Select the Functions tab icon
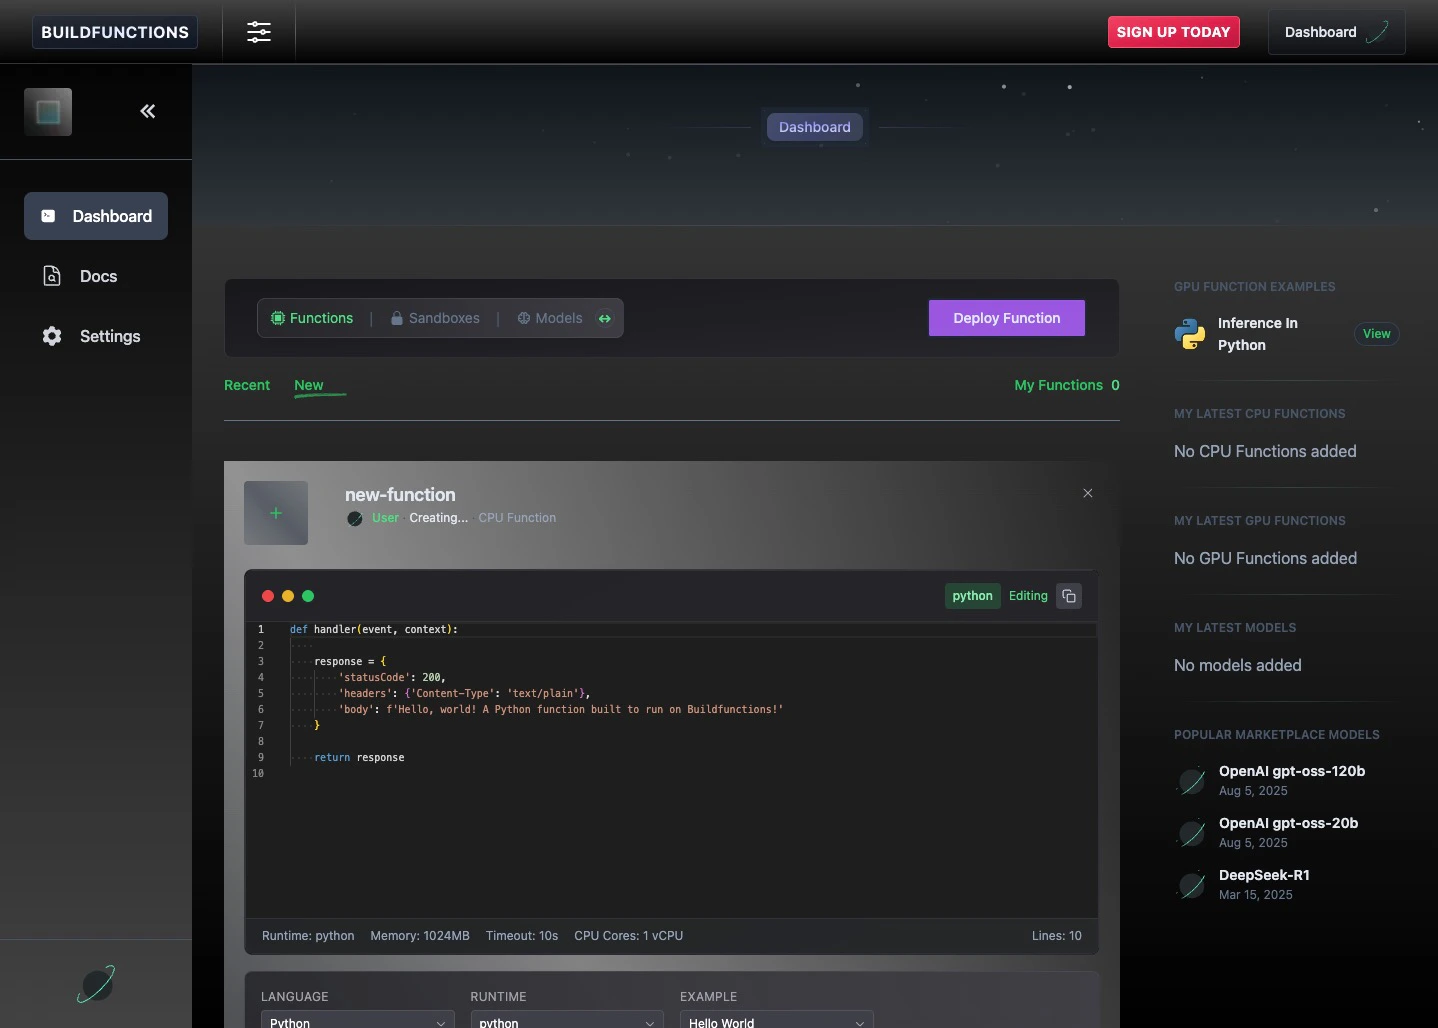Viewport: 1438px width, 1028px height. [x=277, y=318]
